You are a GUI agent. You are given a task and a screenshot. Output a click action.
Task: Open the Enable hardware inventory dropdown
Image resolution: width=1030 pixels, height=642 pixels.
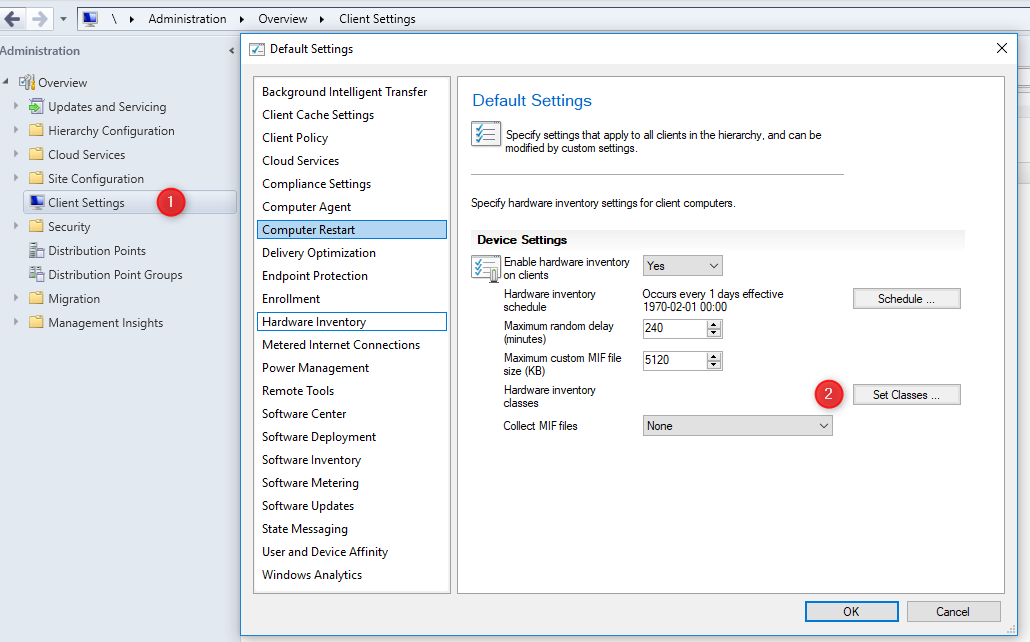coord(683,265)
